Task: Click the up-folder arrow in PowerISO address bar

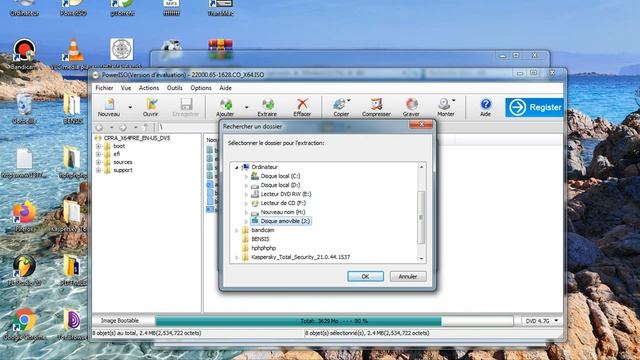Action: (146, 127)
